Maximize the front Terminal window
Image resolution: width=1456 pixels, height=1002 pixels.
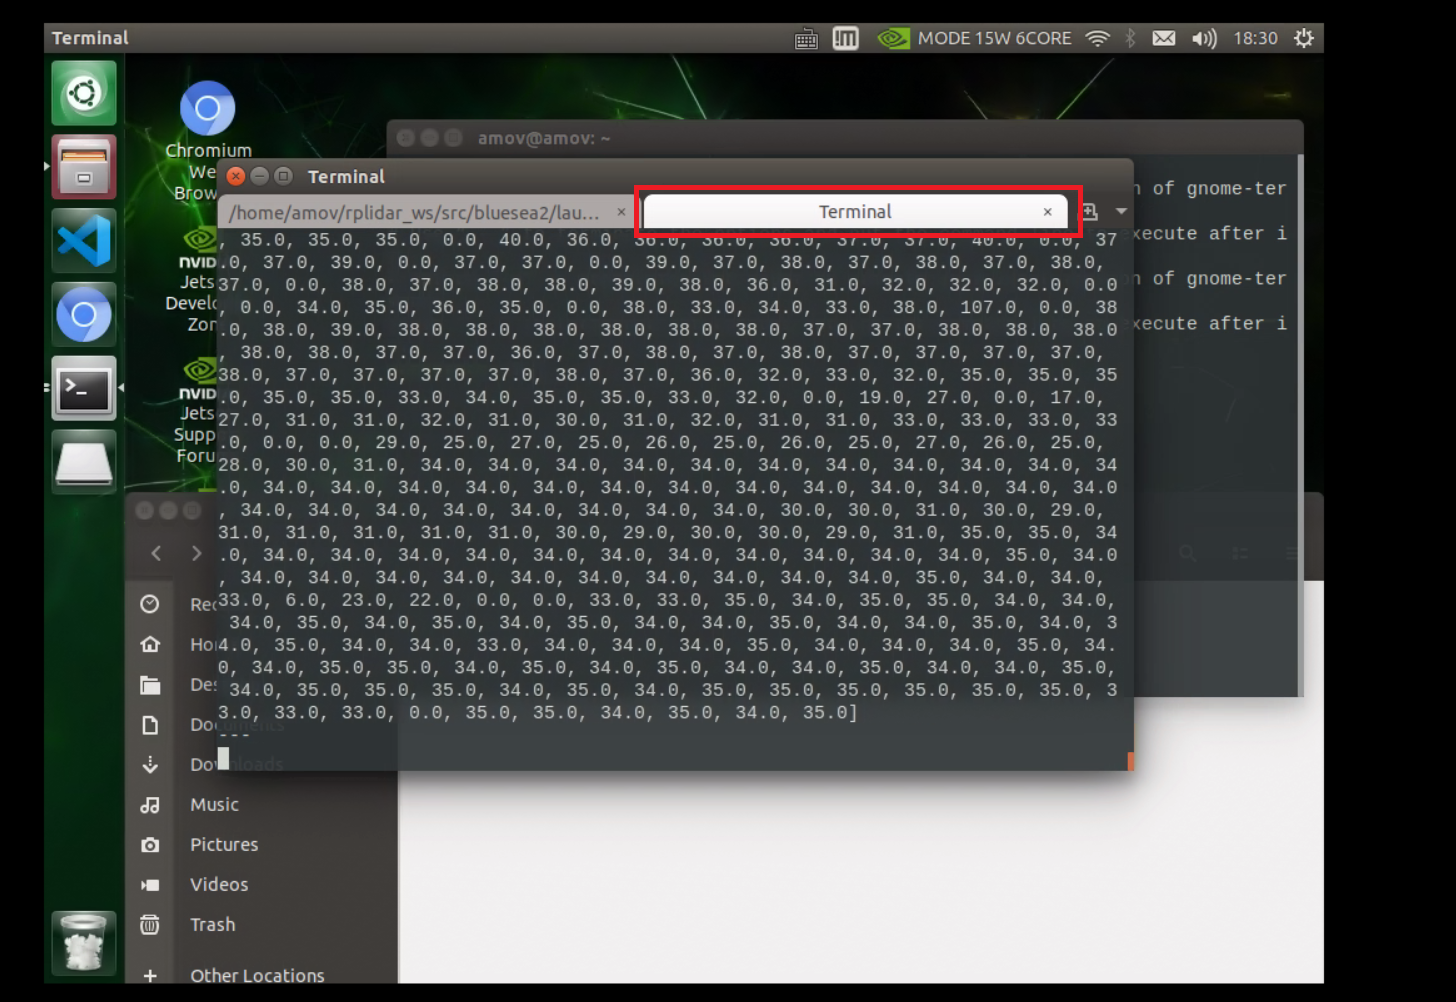coord(284,176)
